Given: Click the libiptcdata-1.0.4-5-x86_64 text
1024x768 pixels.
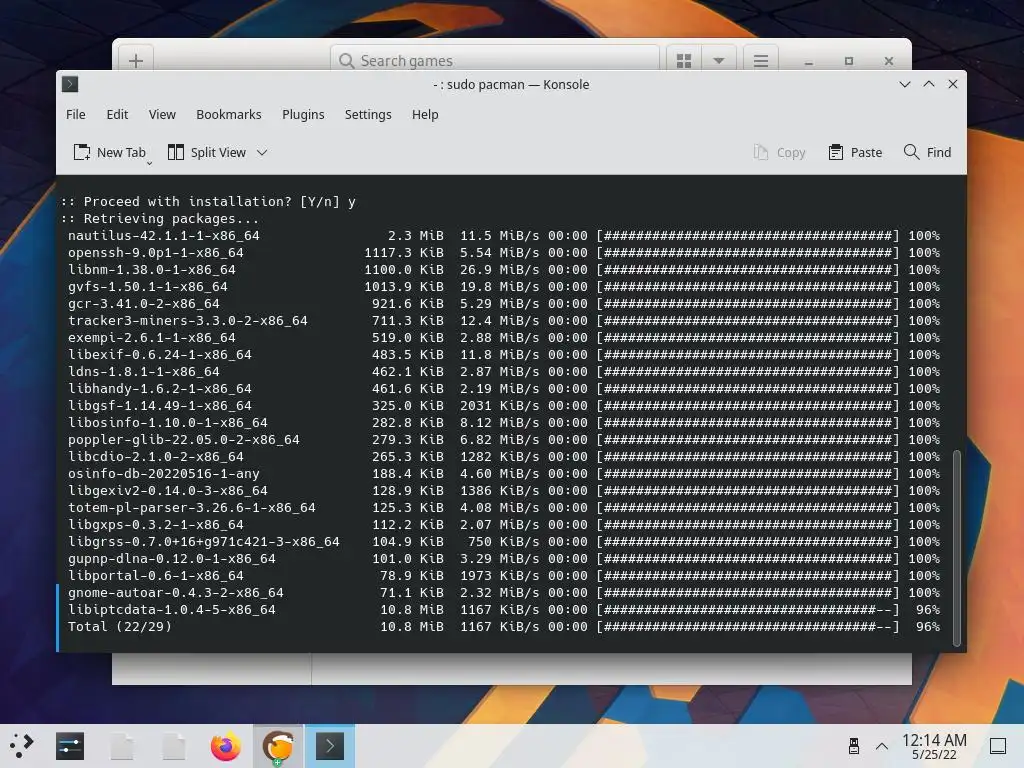Looking at the screenshot, I should 172,609.
